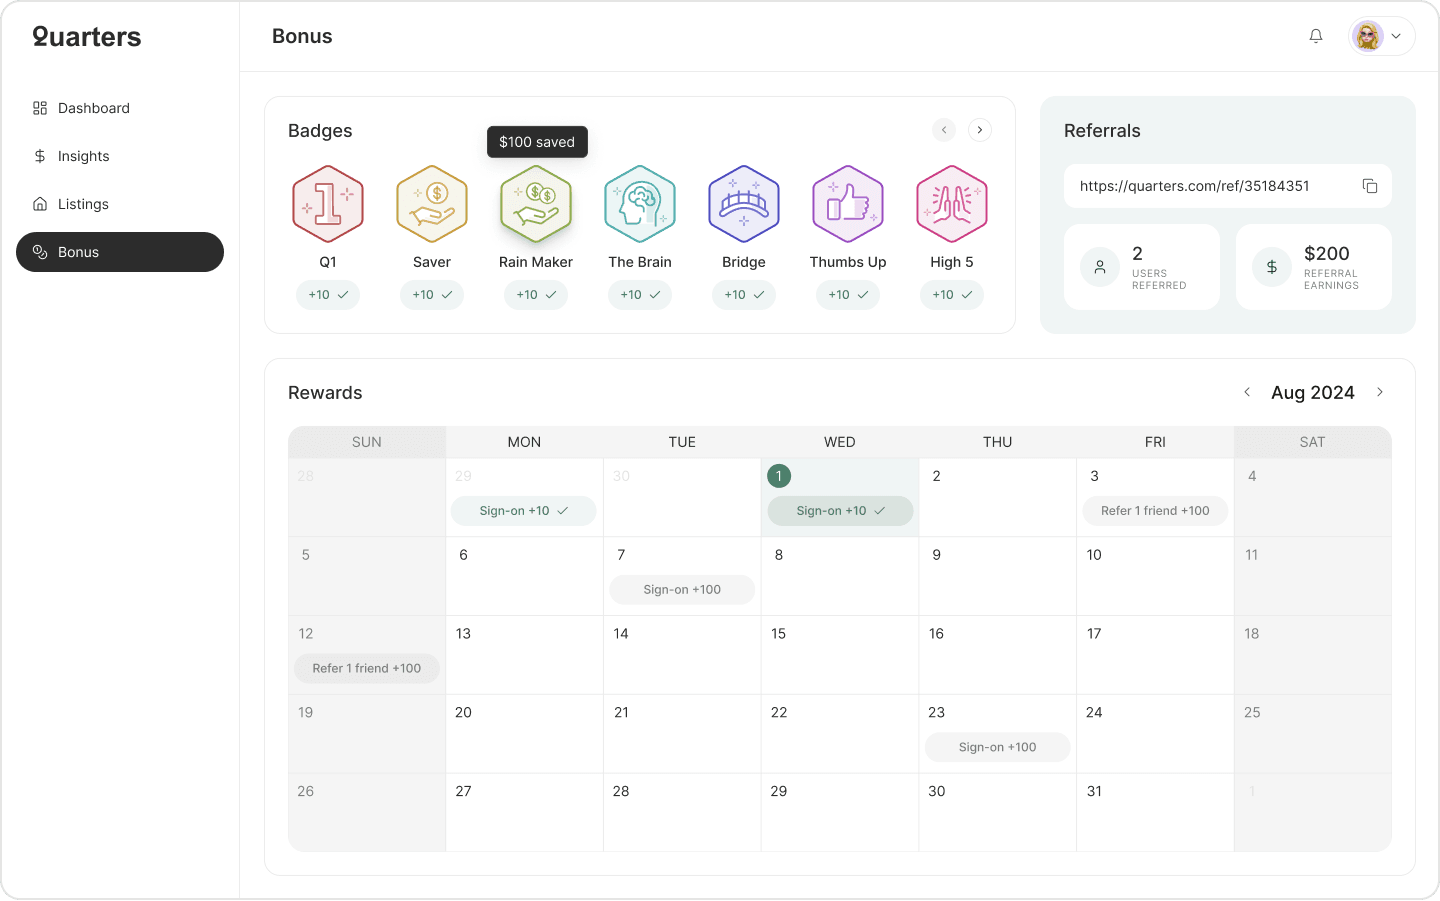
Task: Switch to the Listings section
Action: tap(84, 204)
